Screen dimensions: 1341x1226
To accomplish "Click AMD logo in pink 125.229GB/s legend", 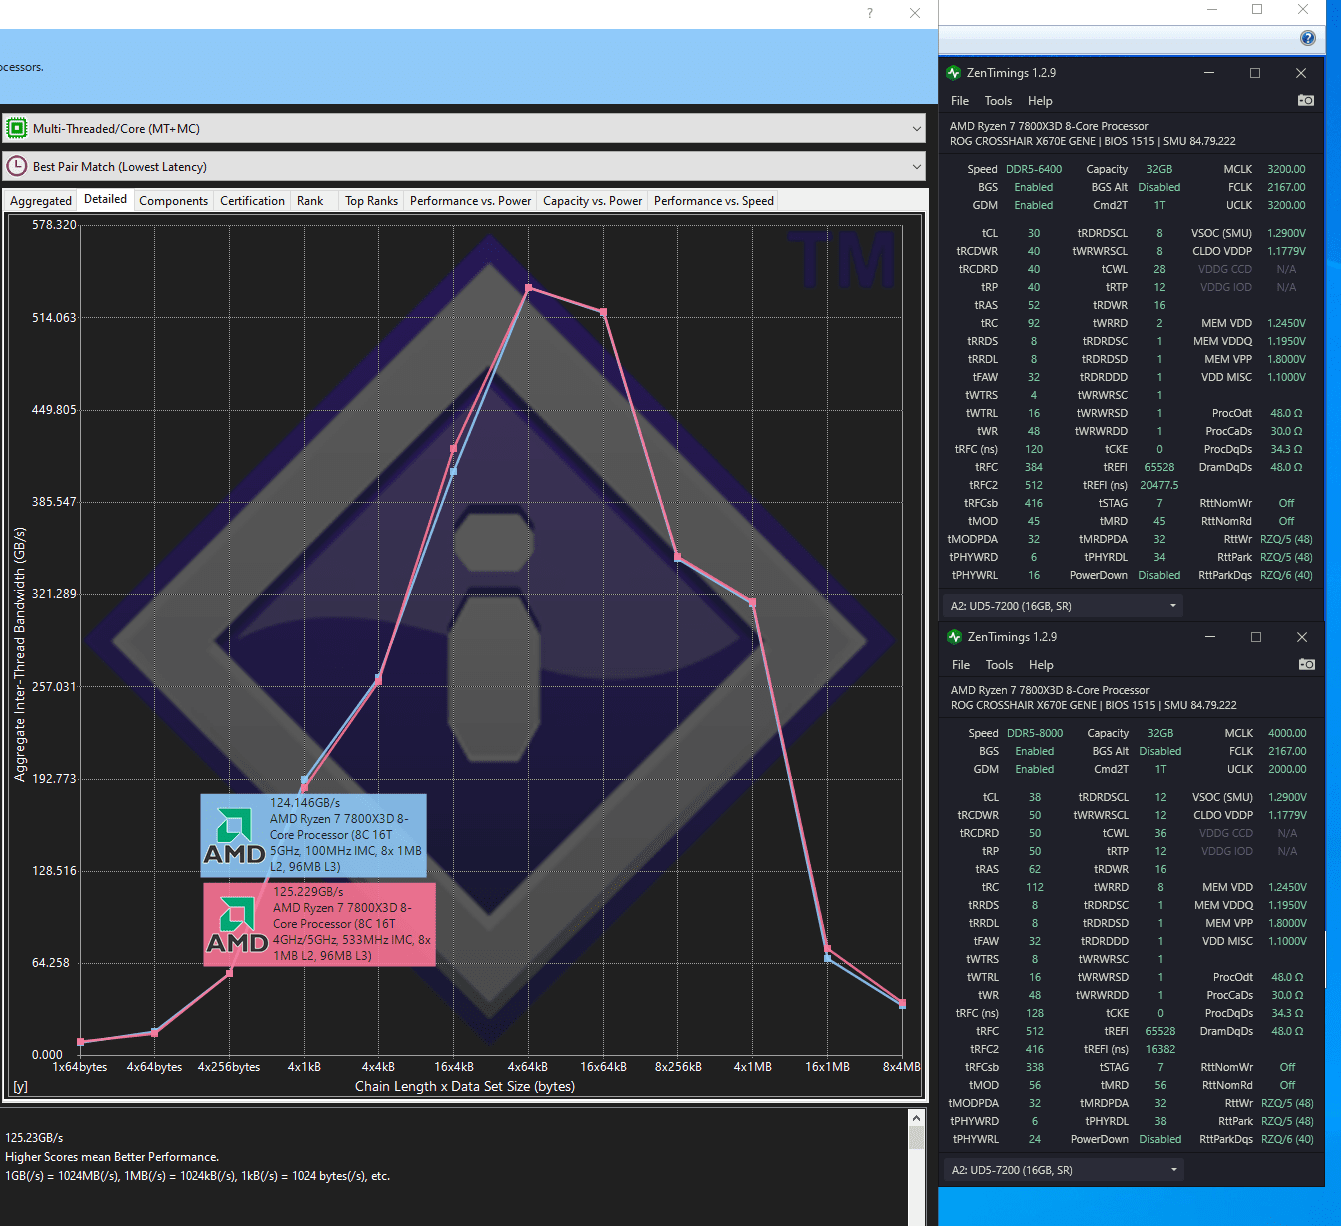I will tap(237, 925).
